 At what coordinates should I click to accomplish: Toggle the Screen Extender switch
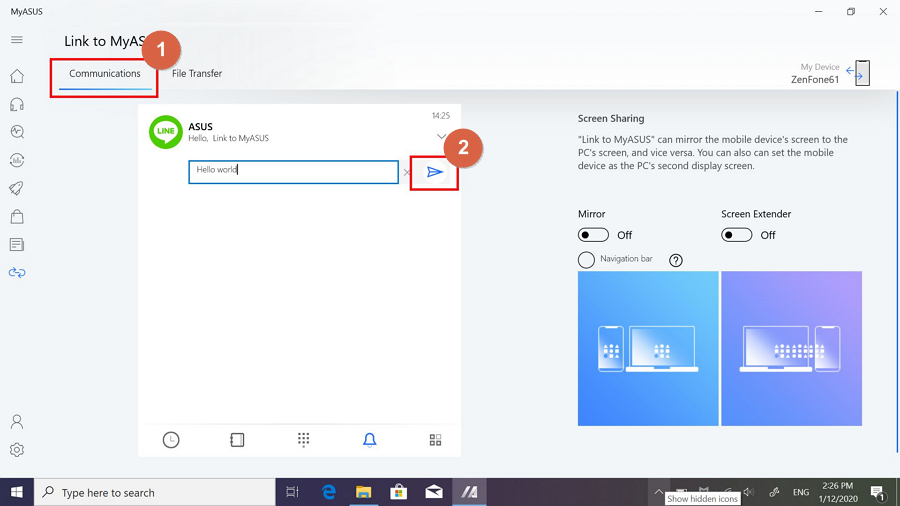click(736, 235)
